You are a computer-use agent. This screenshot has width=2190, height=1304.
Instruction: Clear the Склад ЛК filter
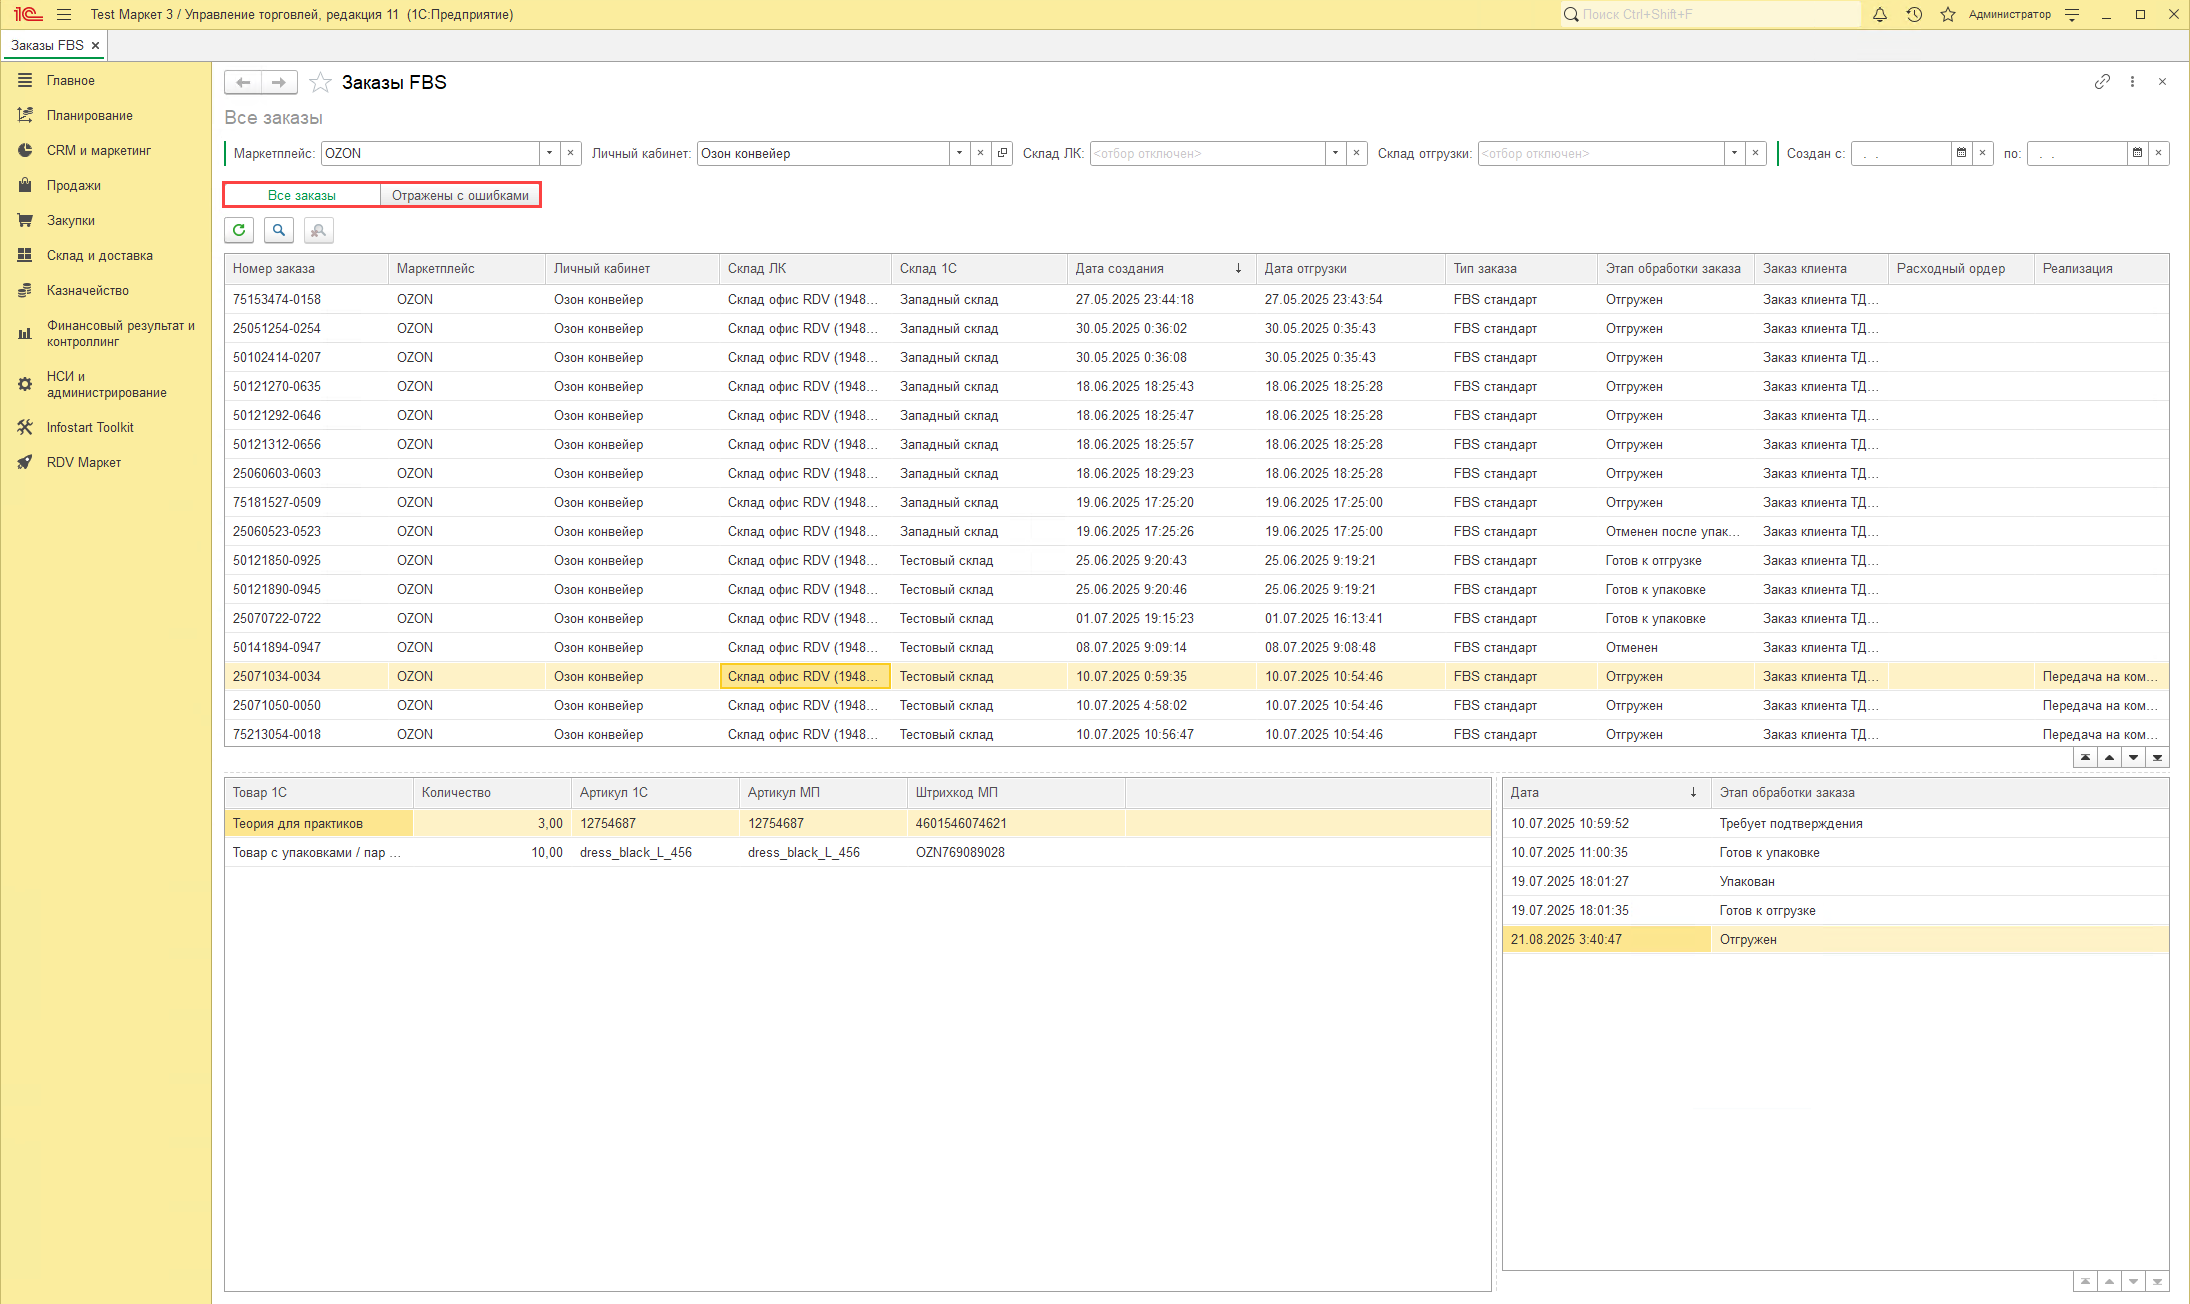(1356, 153)
